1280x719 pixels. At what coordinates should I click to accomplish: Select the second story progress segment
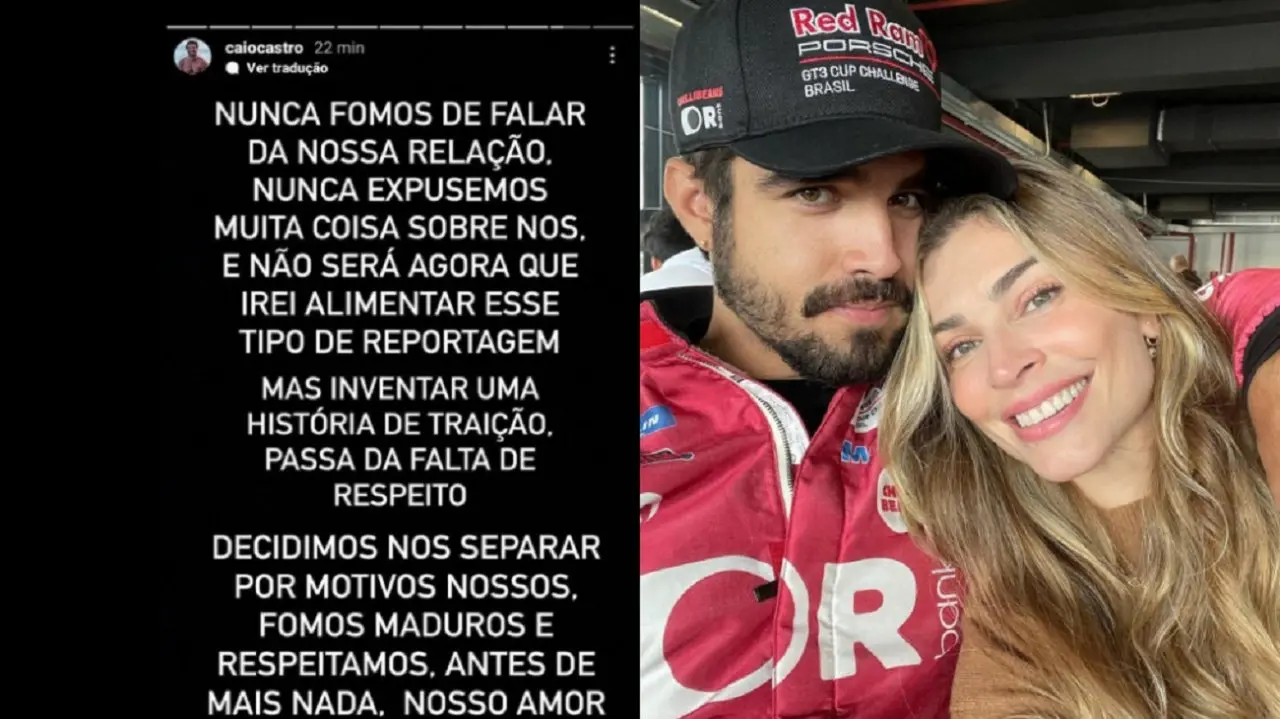tap(230, 27)
